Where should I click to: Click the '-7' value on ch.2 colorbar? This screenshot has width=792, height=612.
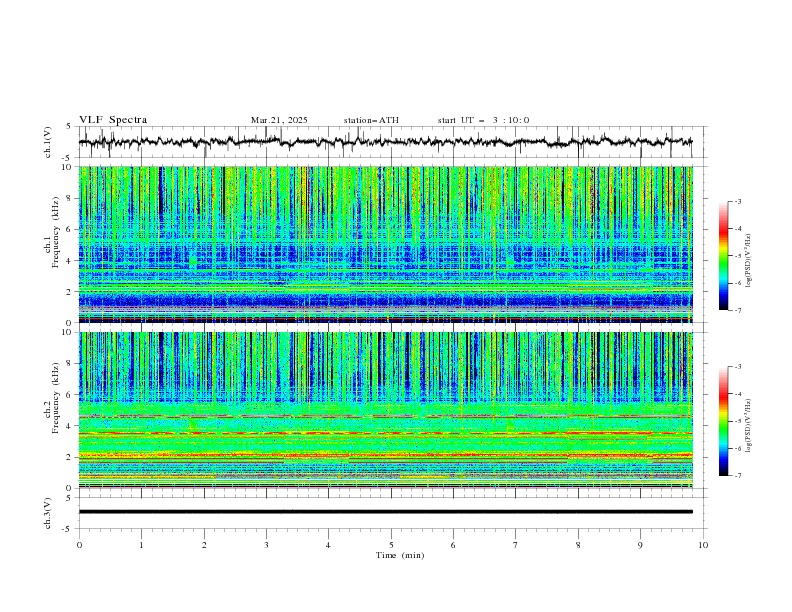click(x=737, y=476)
